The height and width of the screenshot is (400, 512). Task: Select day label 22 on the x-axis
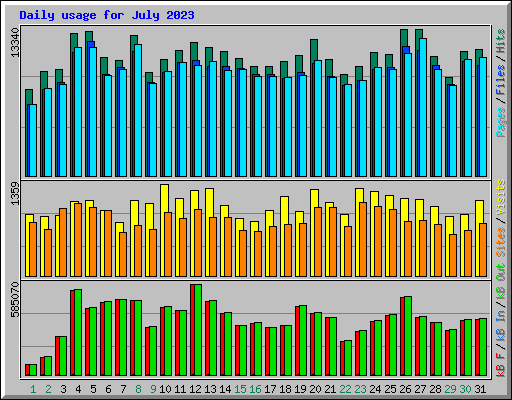pyautogui.click(x=345, y=389)
